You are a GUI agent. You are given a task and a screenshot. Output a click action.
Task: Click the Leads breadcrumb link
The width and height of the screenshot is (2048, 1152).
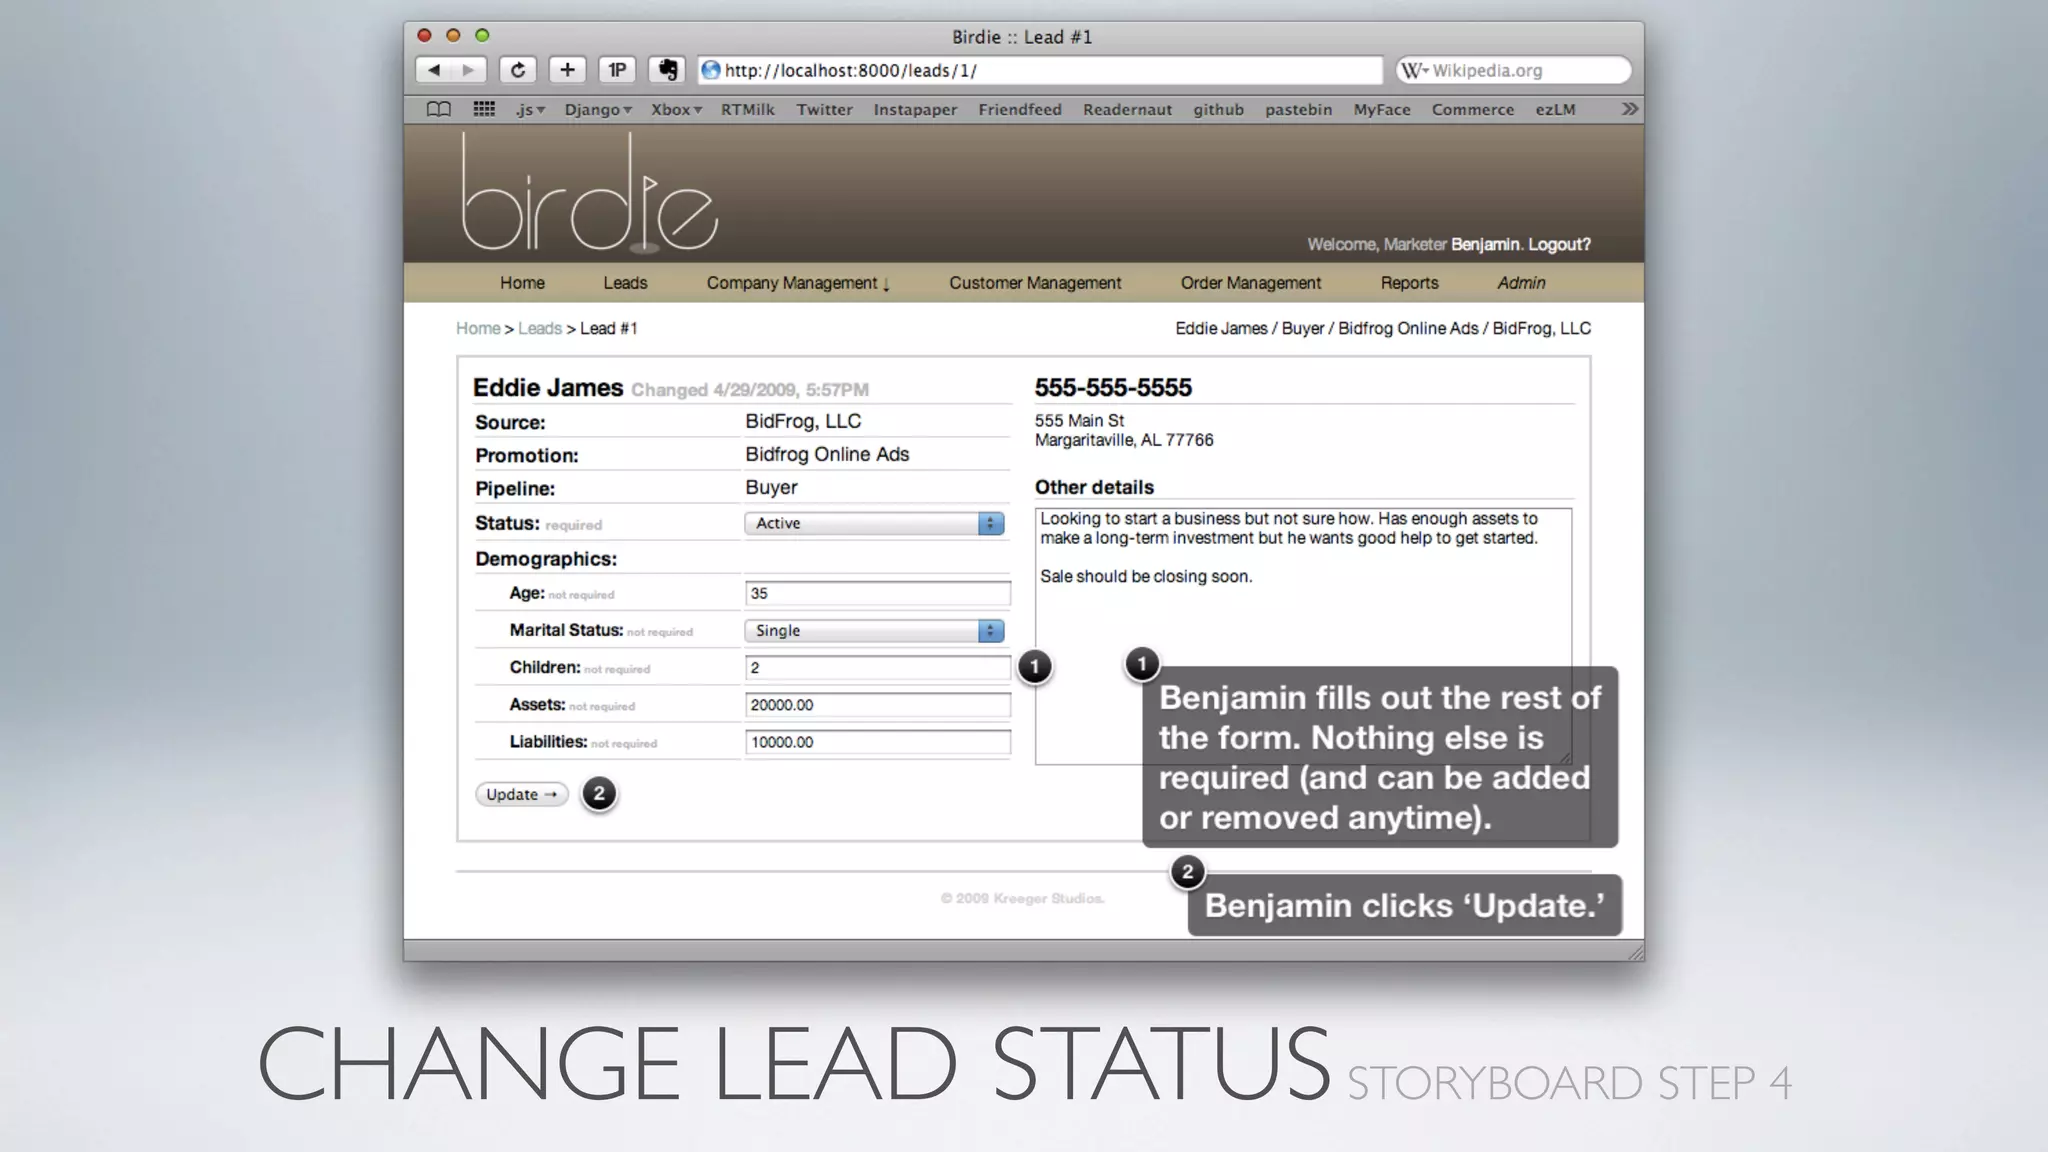[x=540, y=328]
